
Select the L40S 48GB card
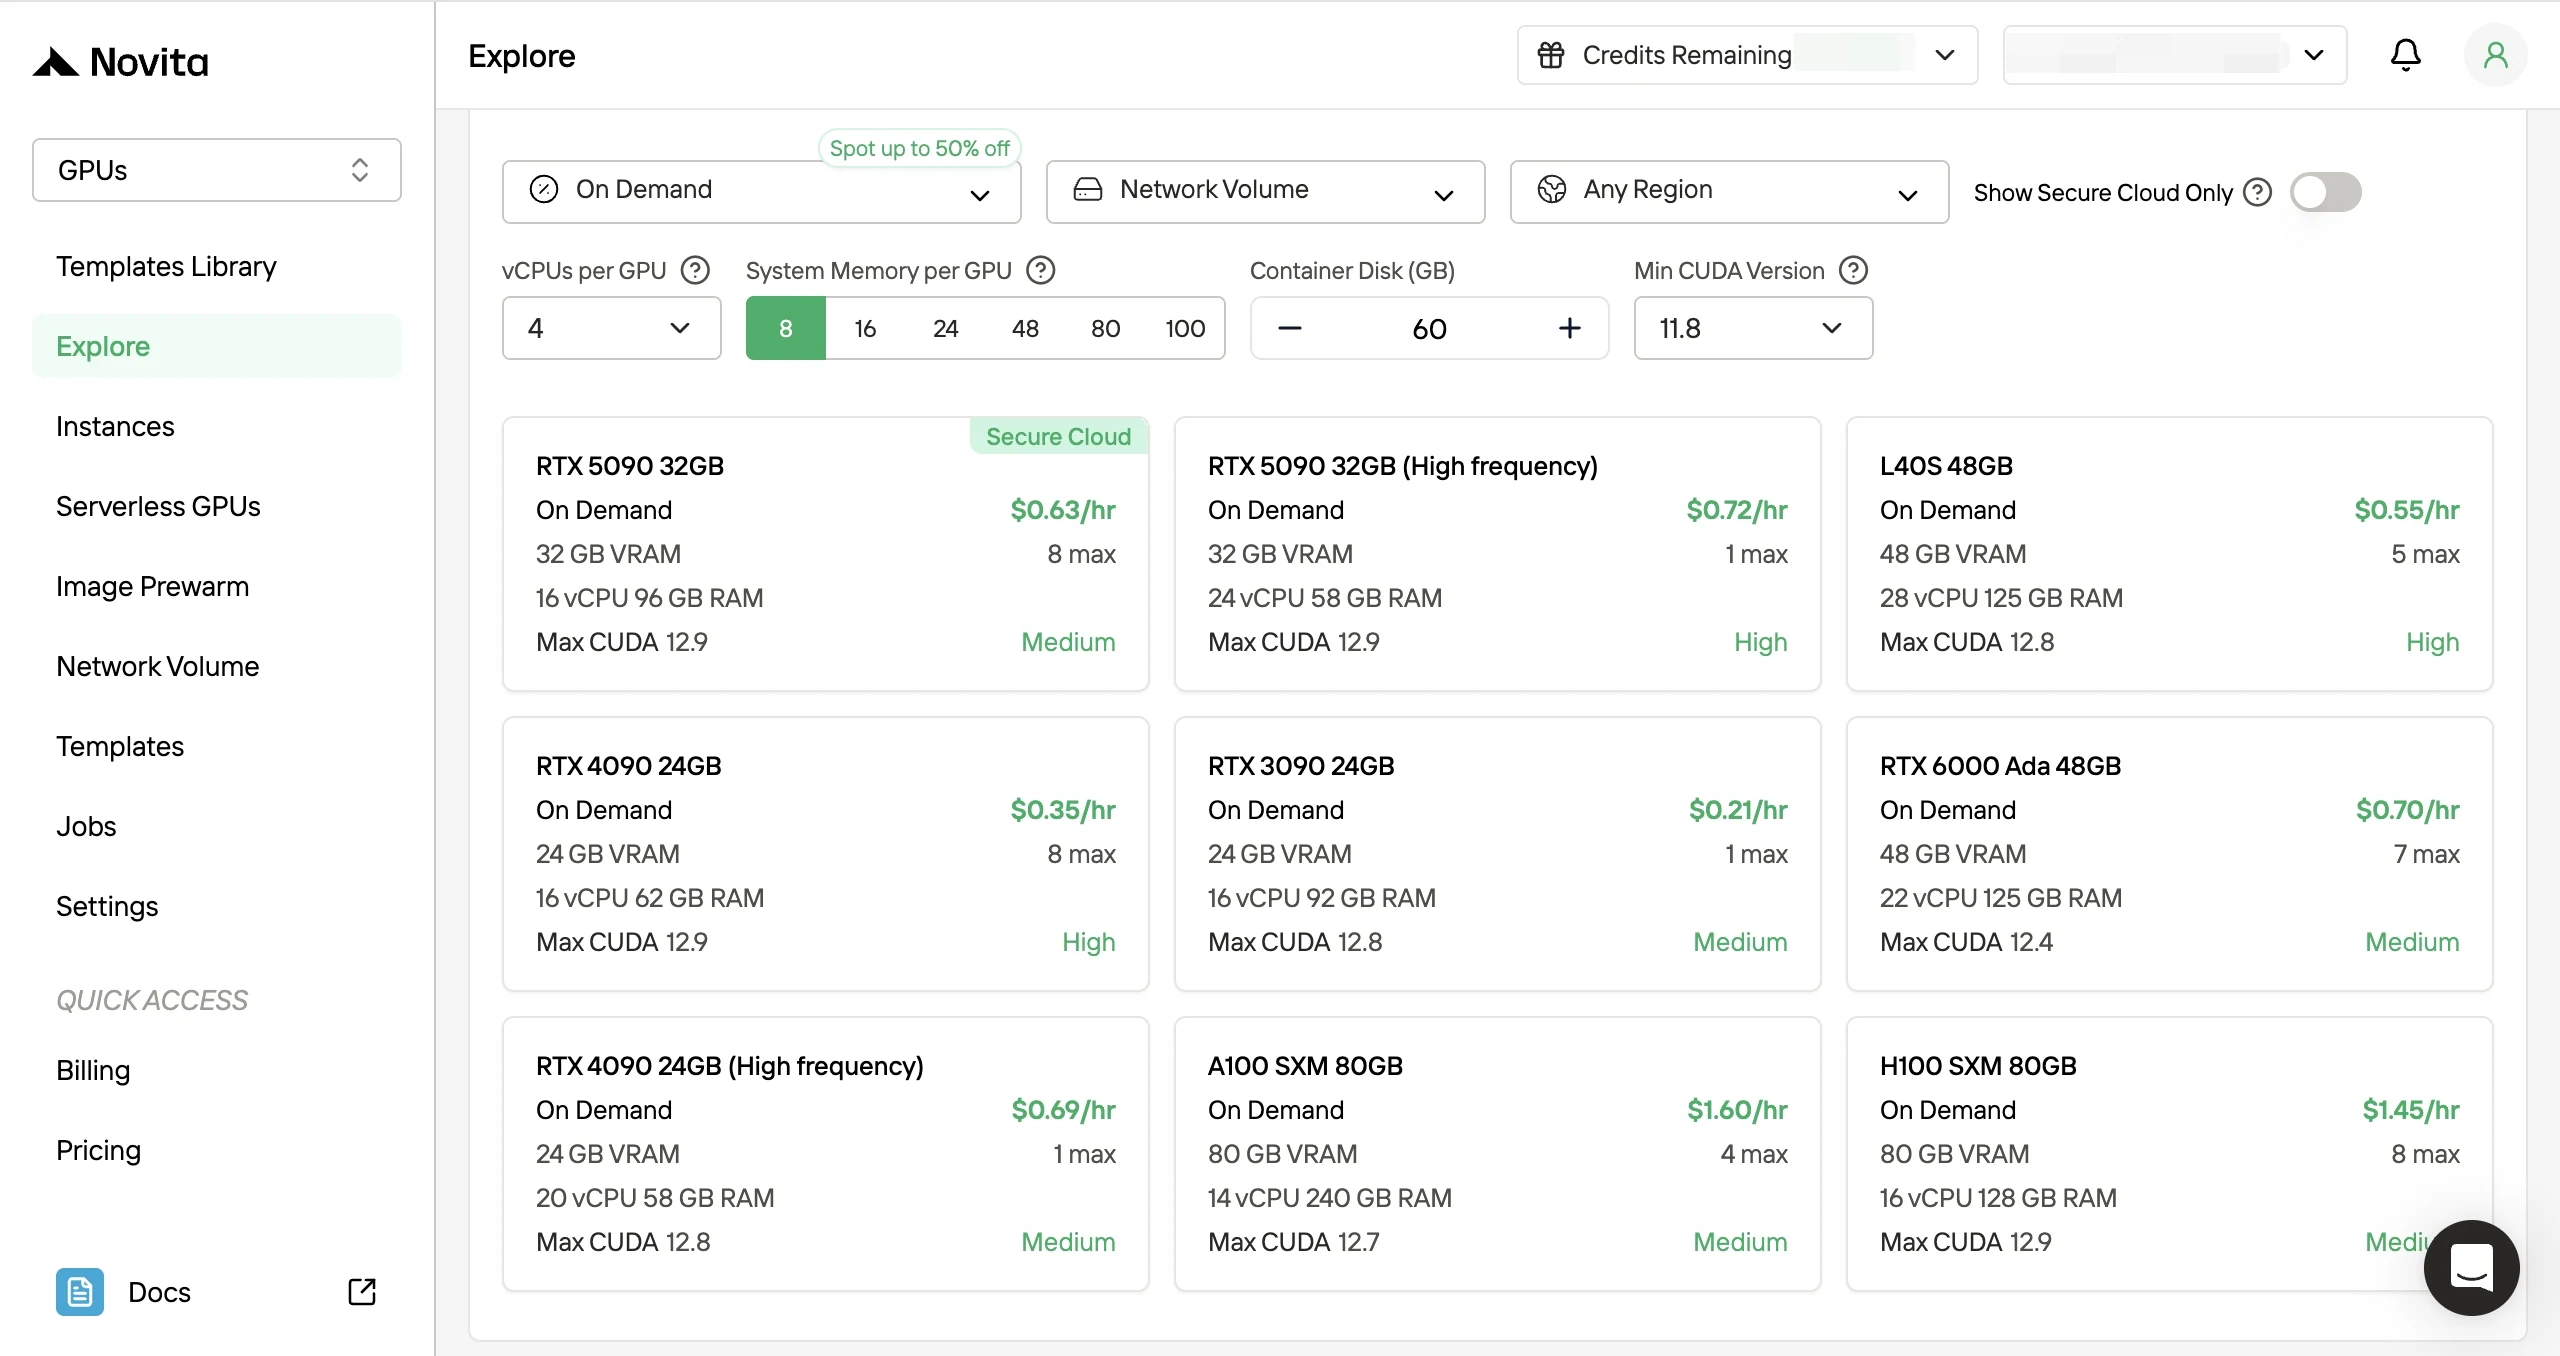pos(2170,554)
